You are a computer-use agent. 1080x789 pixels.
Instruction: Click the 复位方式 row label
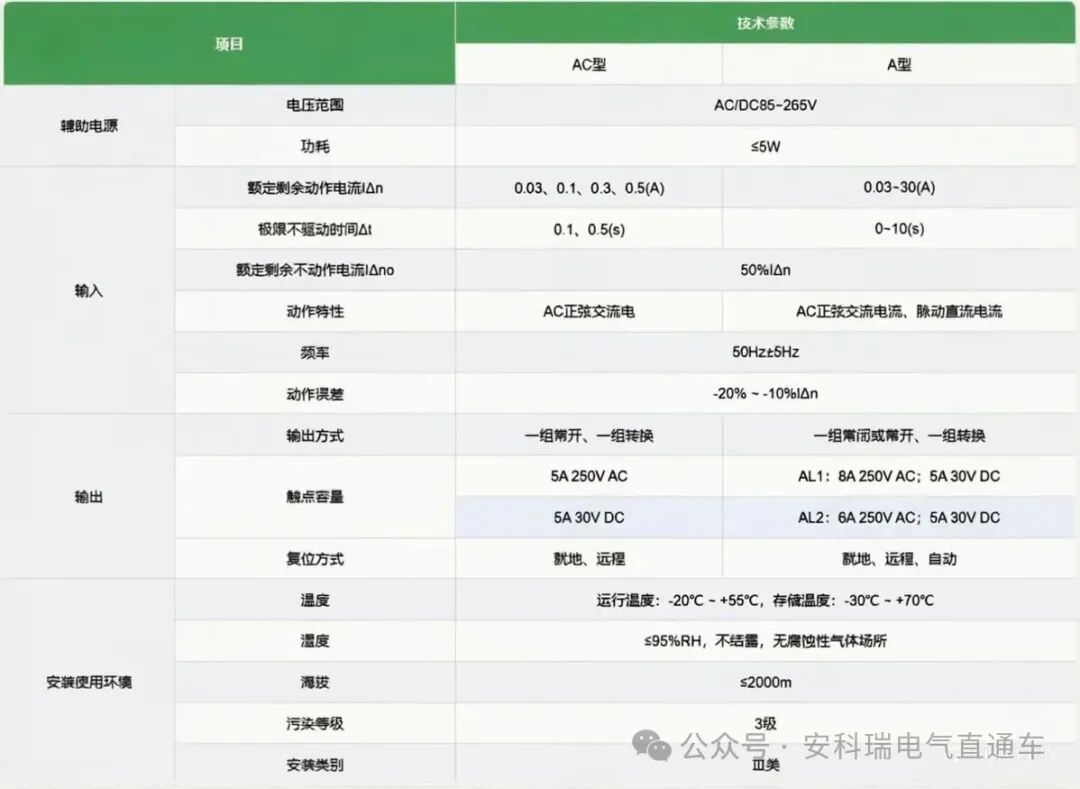tap(316, 559)
